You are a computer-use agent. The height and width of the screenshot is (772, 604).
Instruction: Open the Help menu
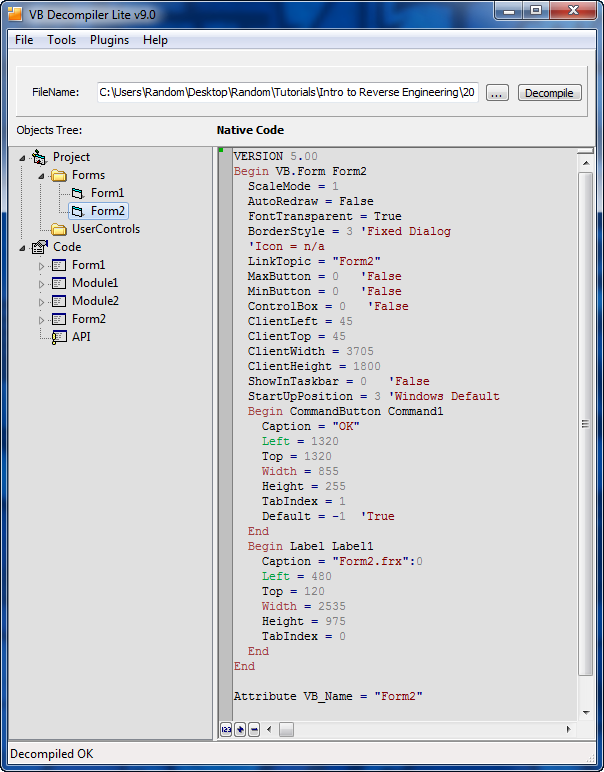tap(155, 40)
